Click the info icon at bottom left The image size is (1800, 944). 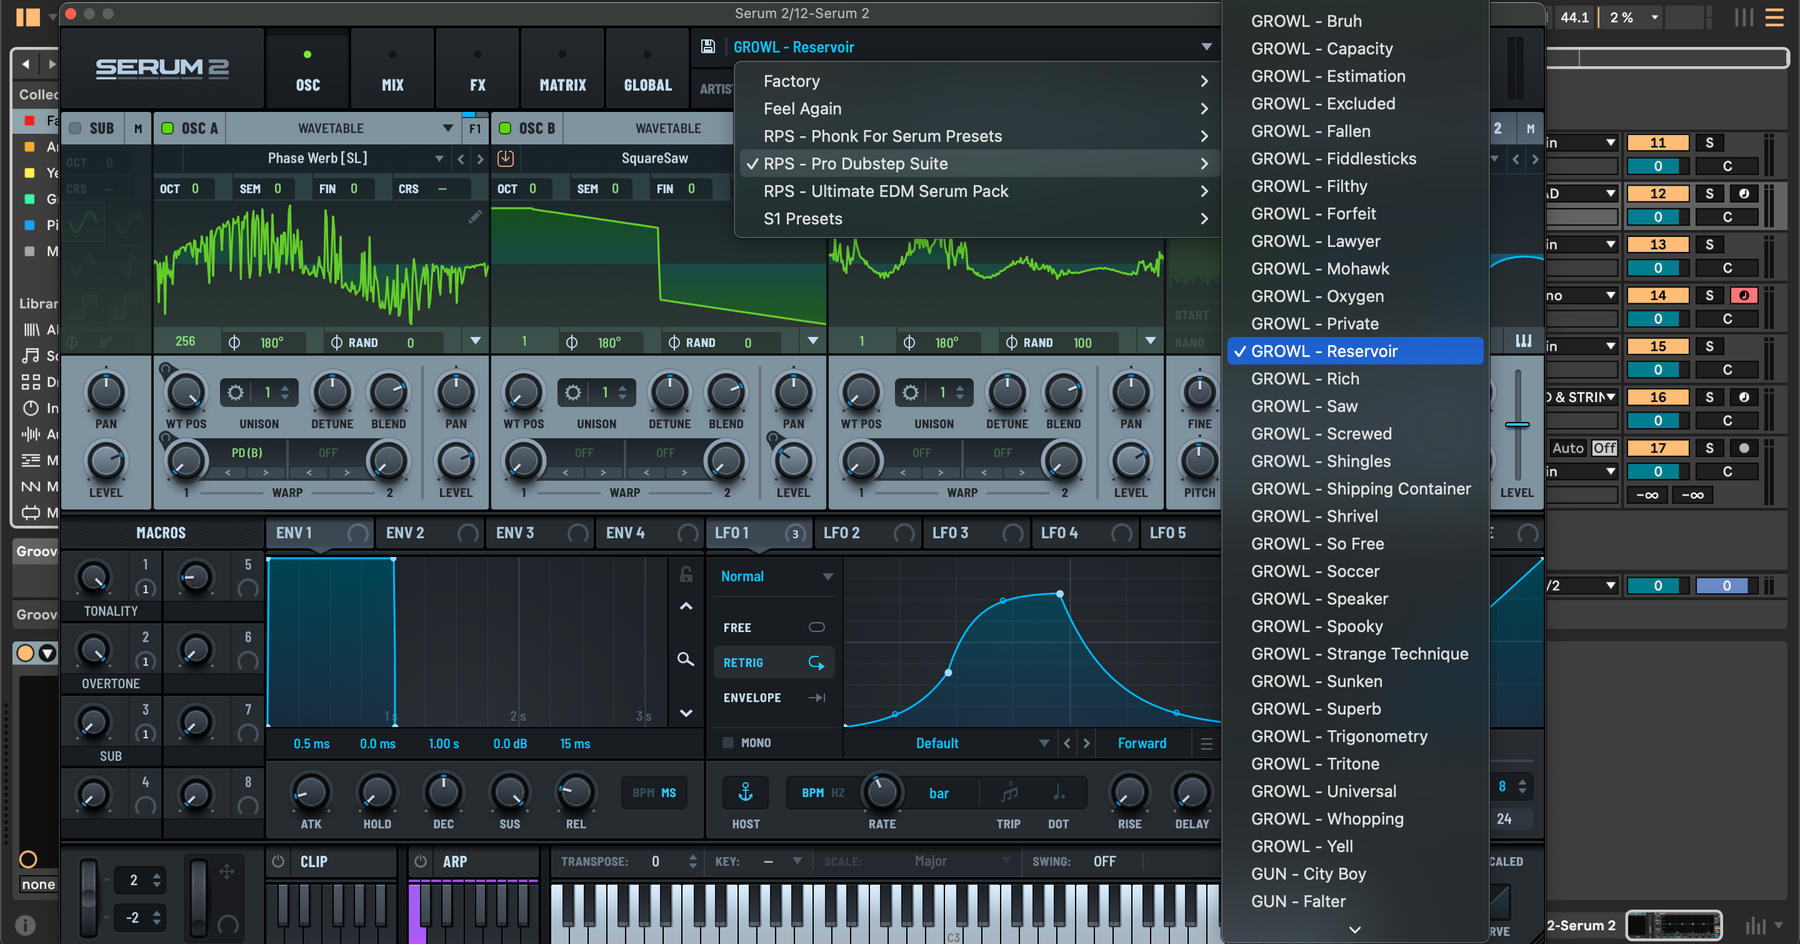point(26,926)
